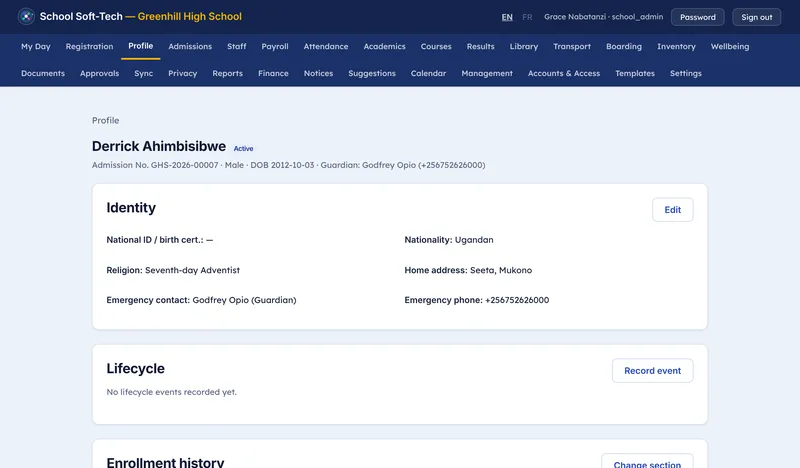Go to Reports
The width and height of the screenshot is (800, 468).
click(228, 73)
